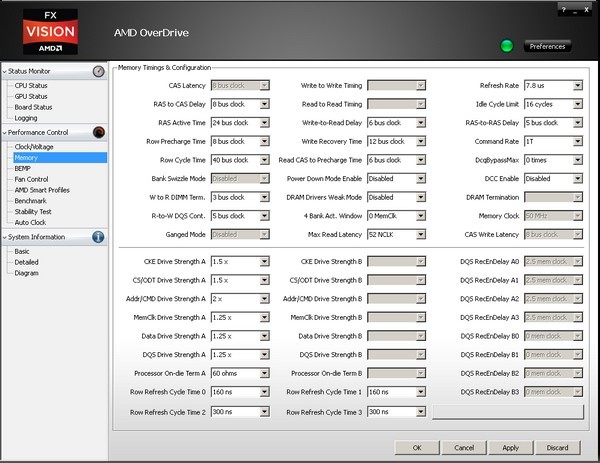Open the Refresh Rate dropdown
Image resolution: width=600 pixels, height=463 pixels.
577,86
